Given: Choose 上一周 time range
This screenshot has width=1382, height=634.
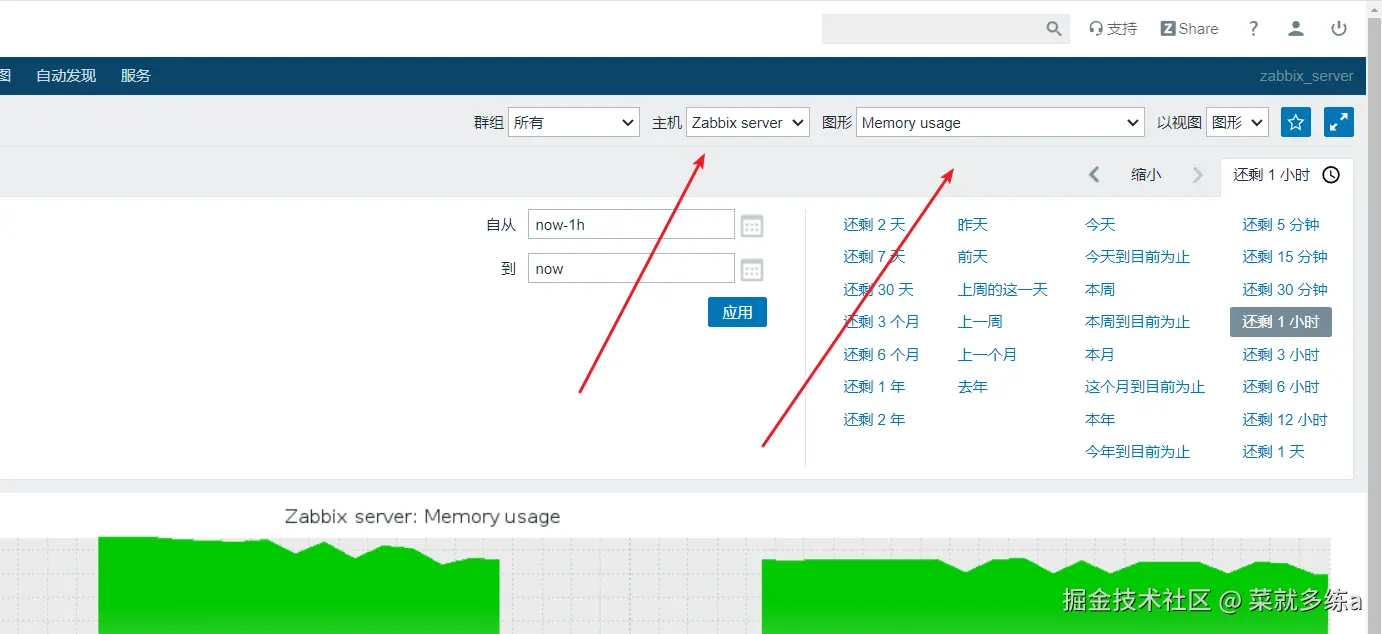Looking at the screenshot, I should pyautogui.click(x=980, y=322).
